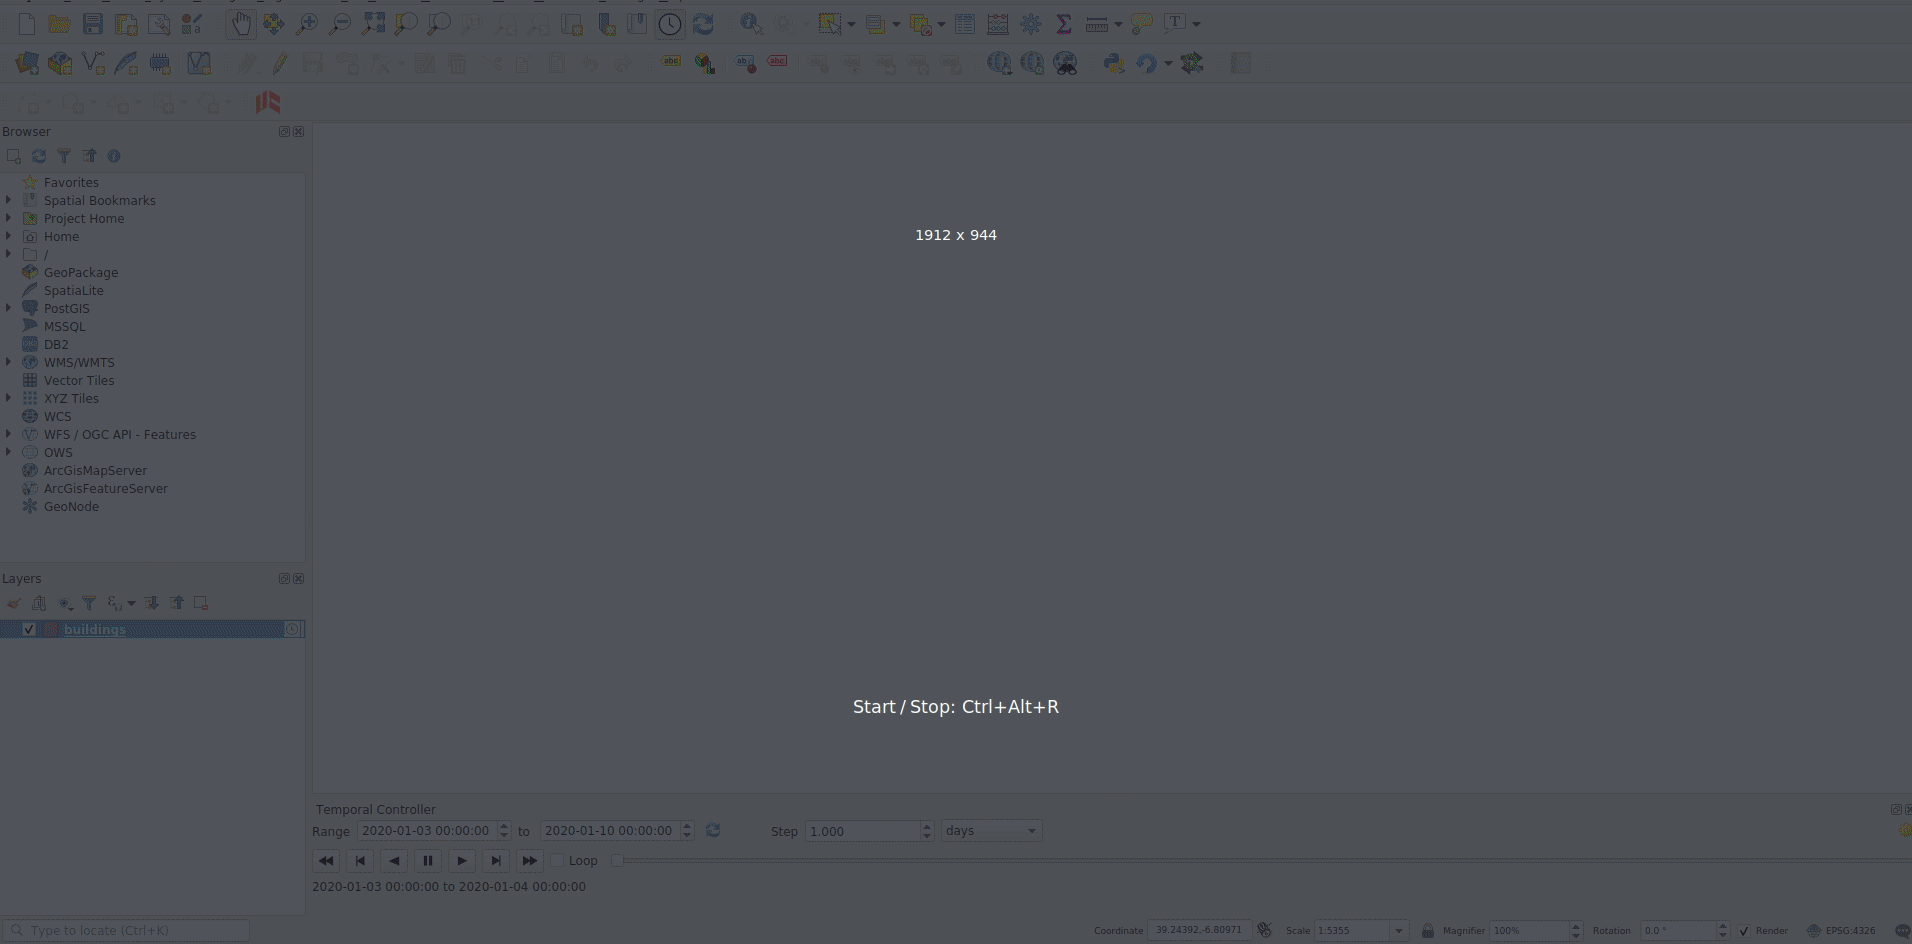Click the Identify Features tool

[750, 24]
